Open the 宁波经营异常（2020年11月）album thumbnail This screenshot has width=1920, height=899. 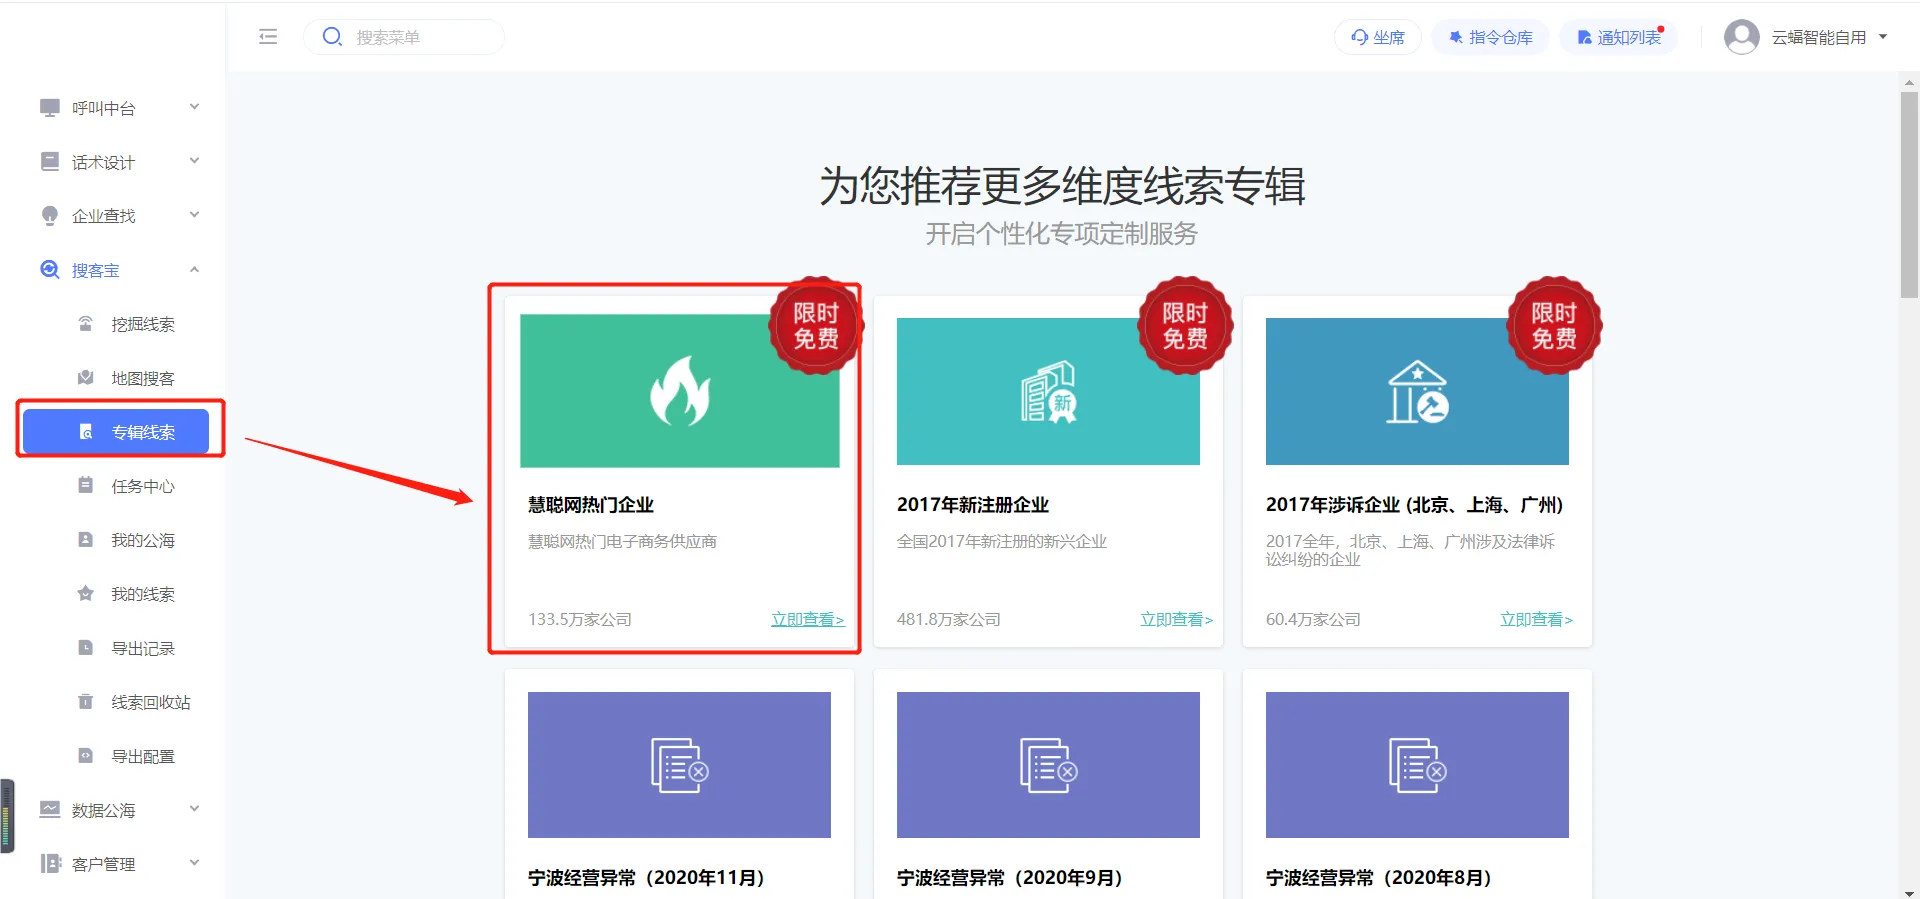point(679,765)
